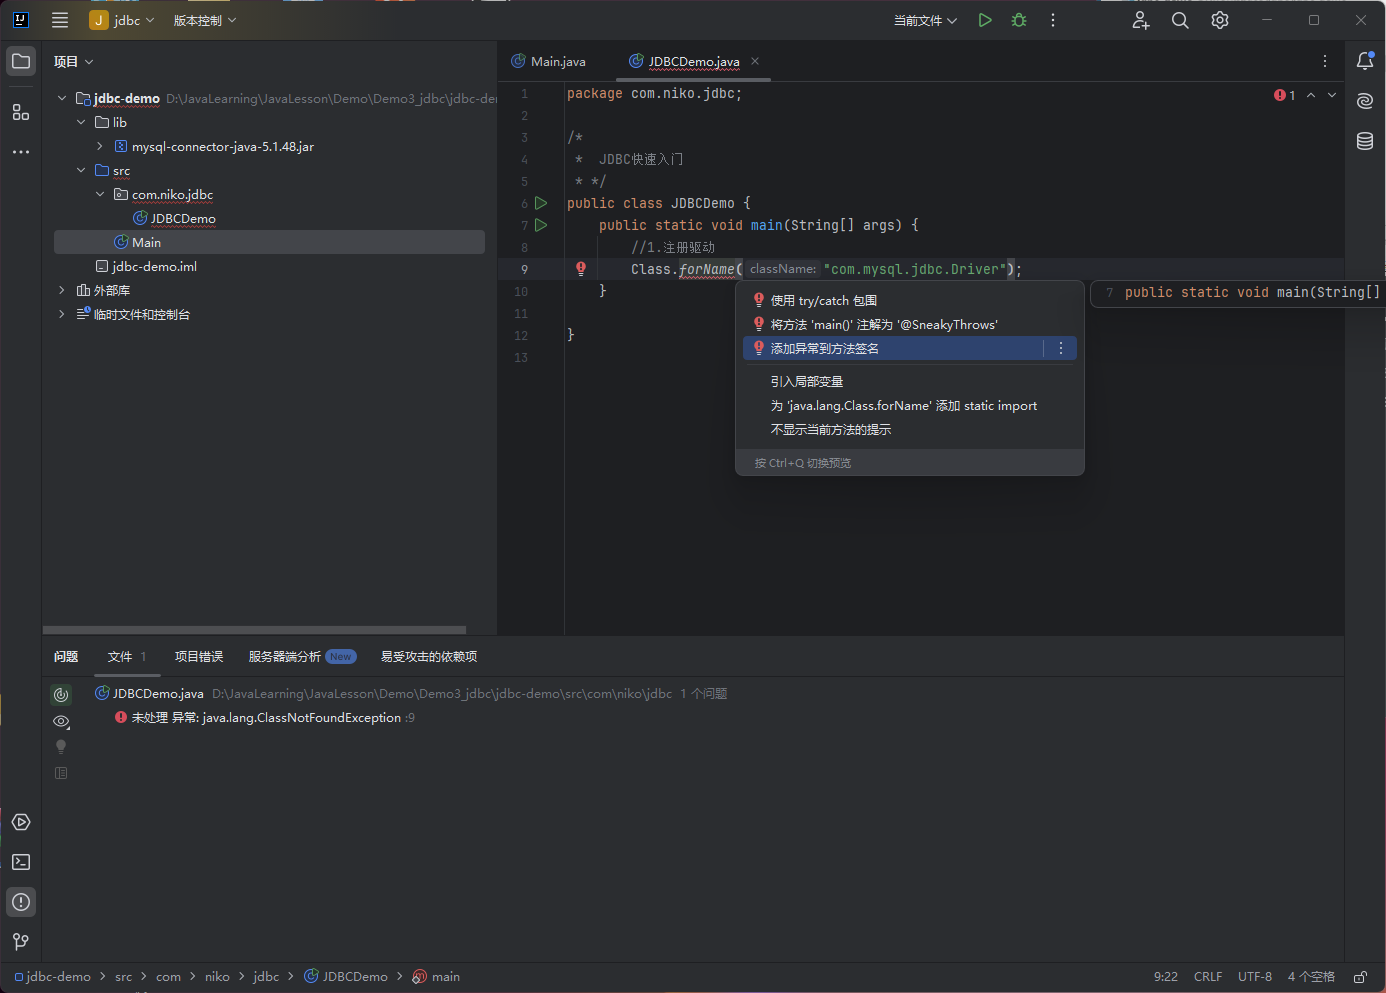Click the unhandled ClassNotFoundException problem entry
The height and width of the screenshot is (993, 1386).
(x=266, y=718)
